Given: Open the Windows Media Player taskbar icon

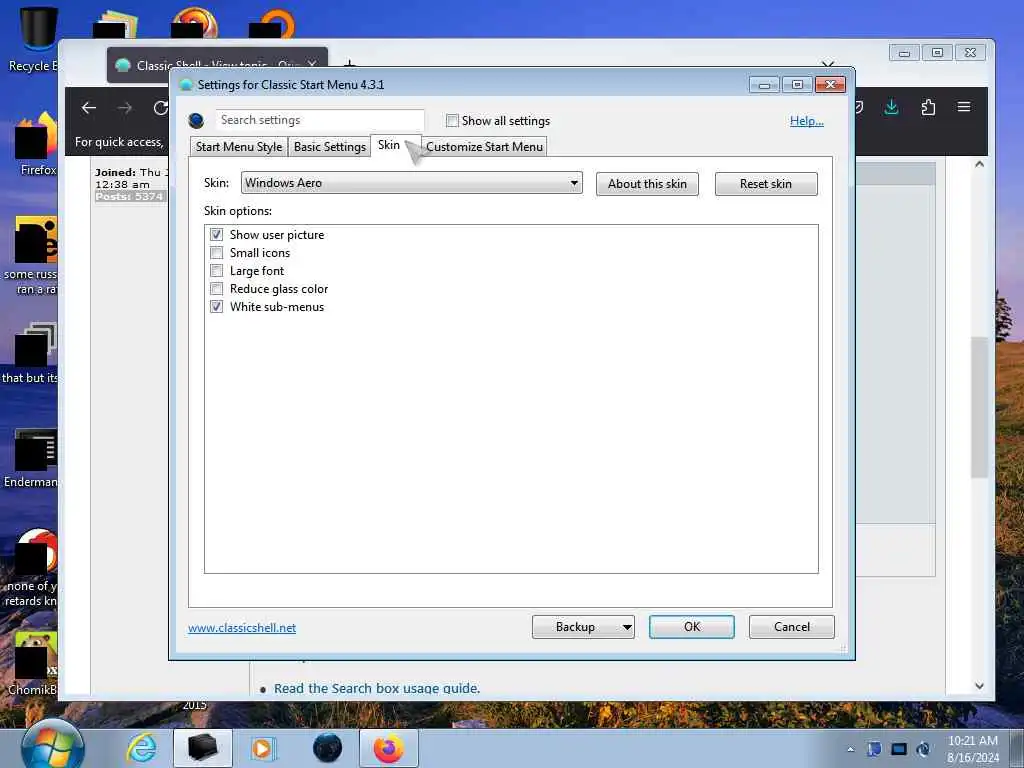Looking at the screenshot, I should [263, 748].
